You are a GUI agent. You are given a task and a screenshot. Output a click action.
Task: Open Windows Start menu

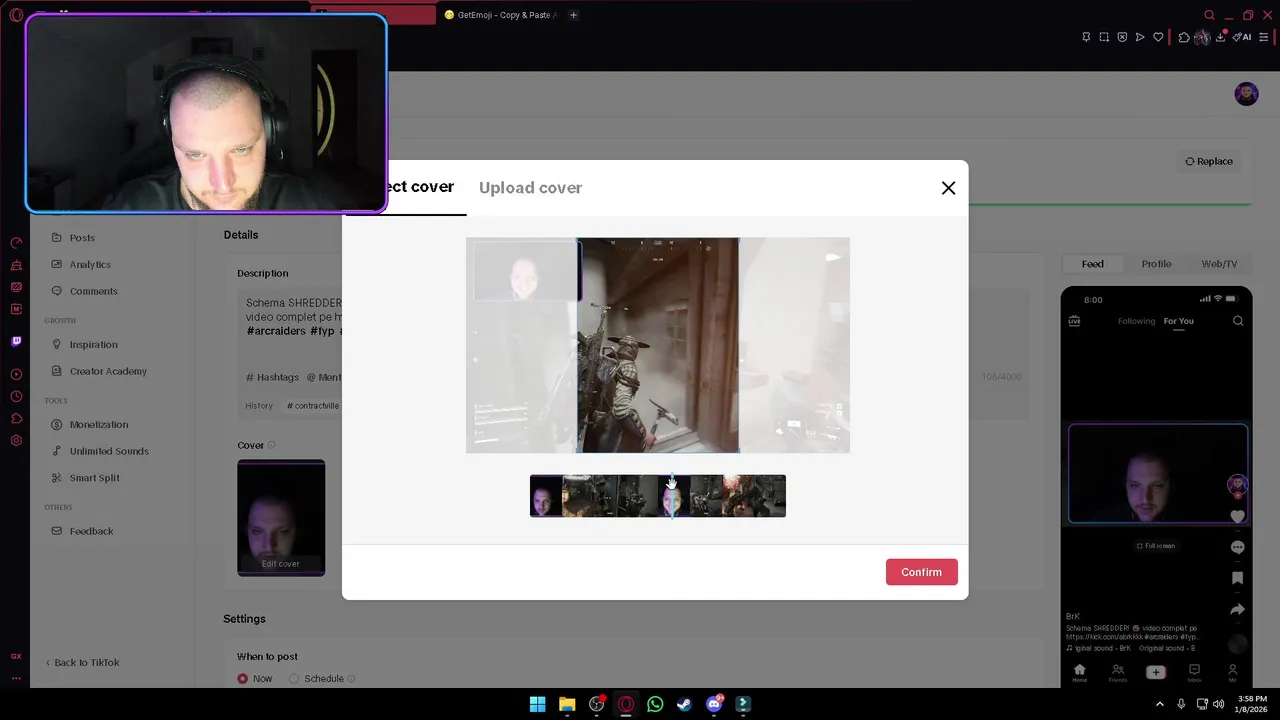click(537, 704)
